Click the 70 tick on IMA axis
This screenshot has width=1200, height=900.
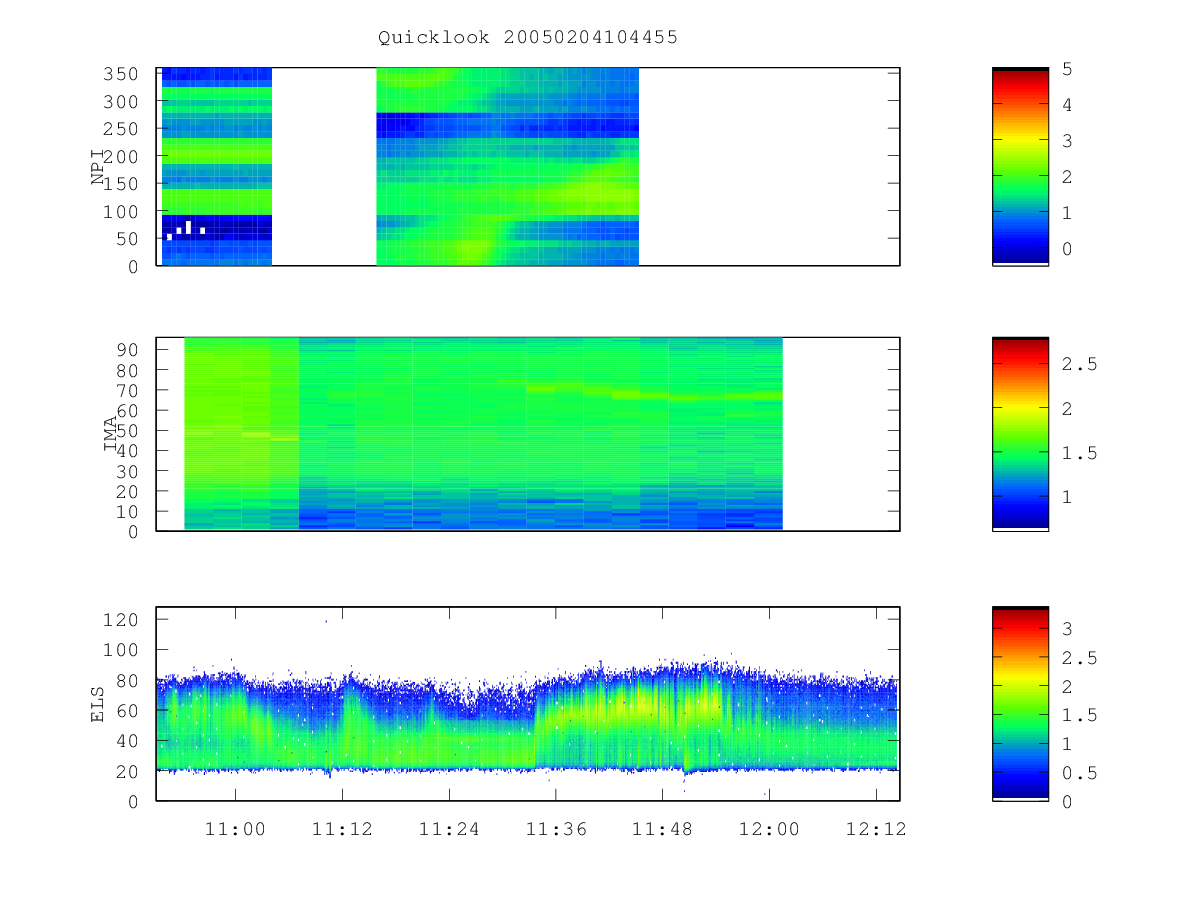[x=128, y=390]
